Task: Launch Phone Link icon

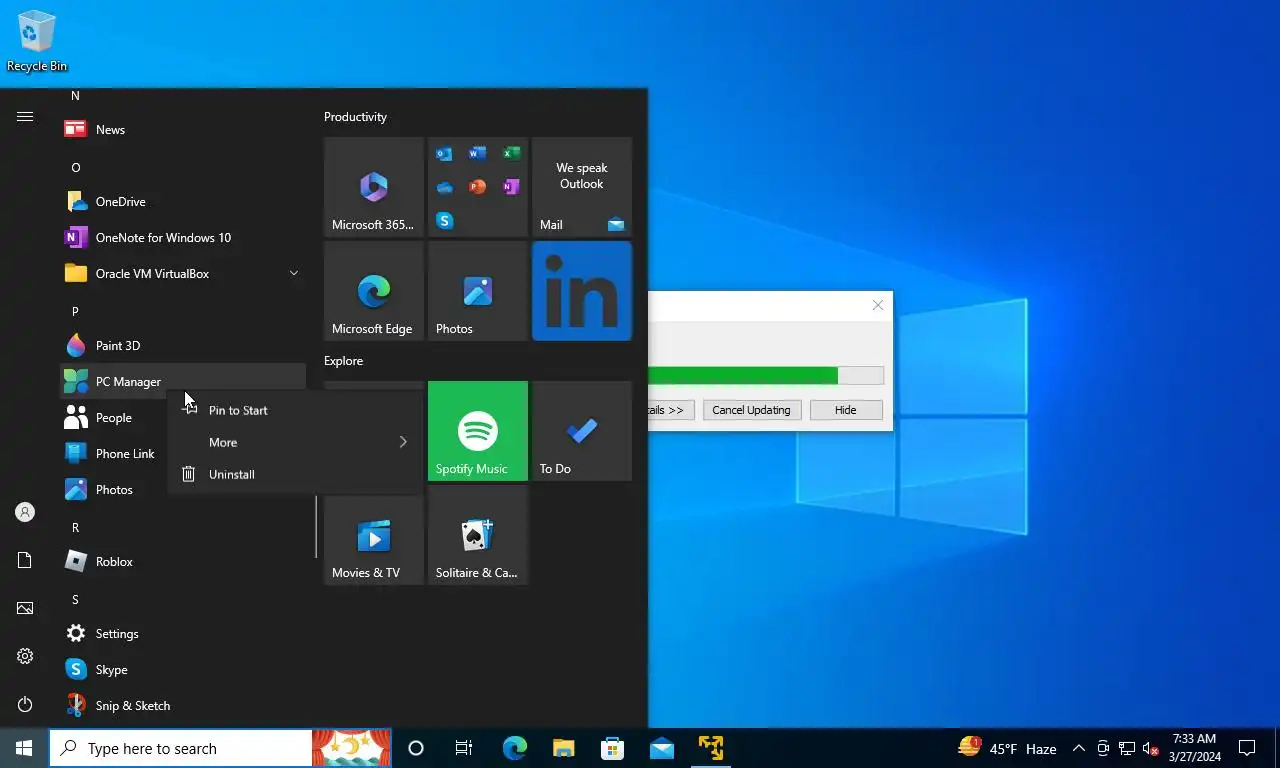Action: pyautogui.click(x=76, y=453)
